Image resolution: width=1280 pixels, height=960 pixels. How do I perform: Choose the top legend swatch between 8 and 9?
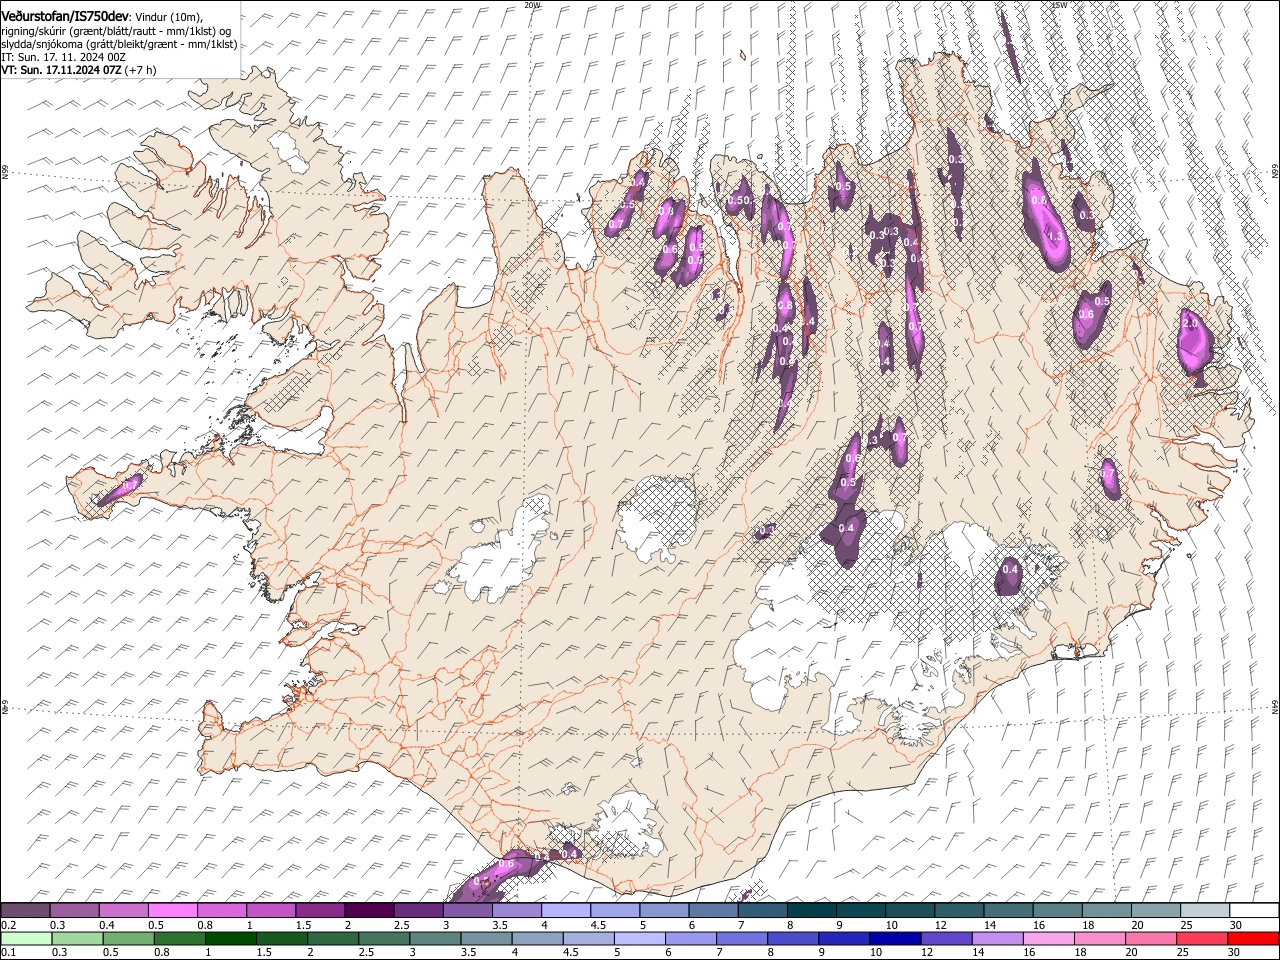click(x=810, y=910)
